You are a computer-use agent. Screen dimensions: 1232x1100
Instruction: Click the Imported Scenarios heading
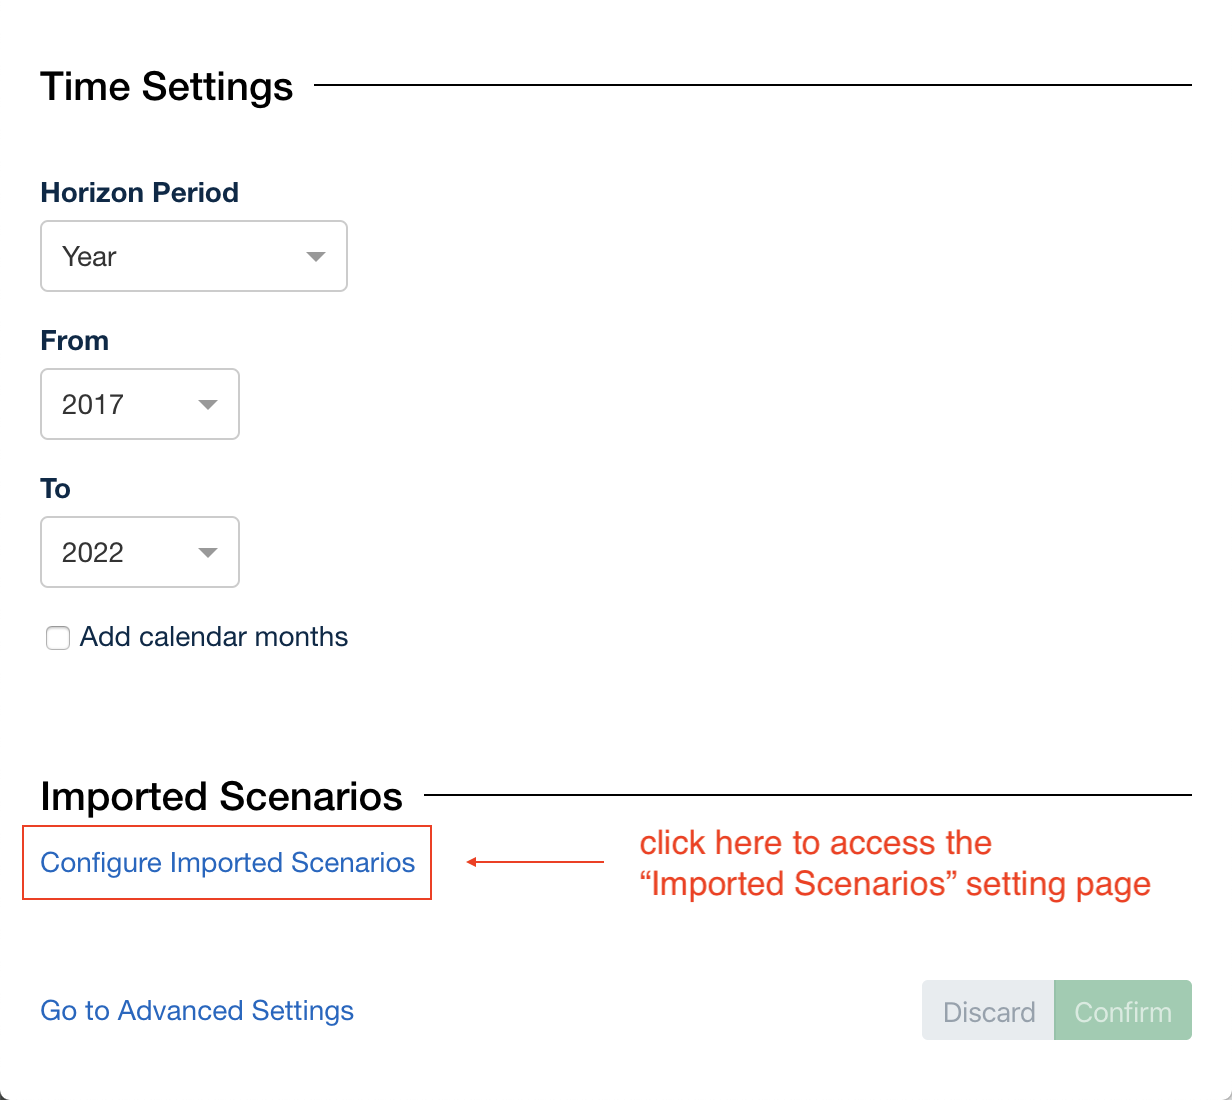[221, 796]
